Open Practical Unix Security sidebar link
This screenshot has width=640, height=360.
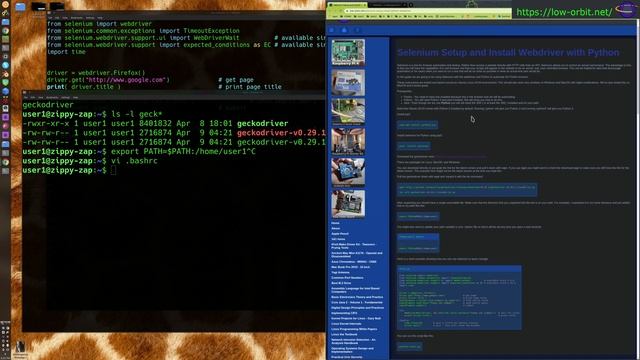[x=347, y=357]
